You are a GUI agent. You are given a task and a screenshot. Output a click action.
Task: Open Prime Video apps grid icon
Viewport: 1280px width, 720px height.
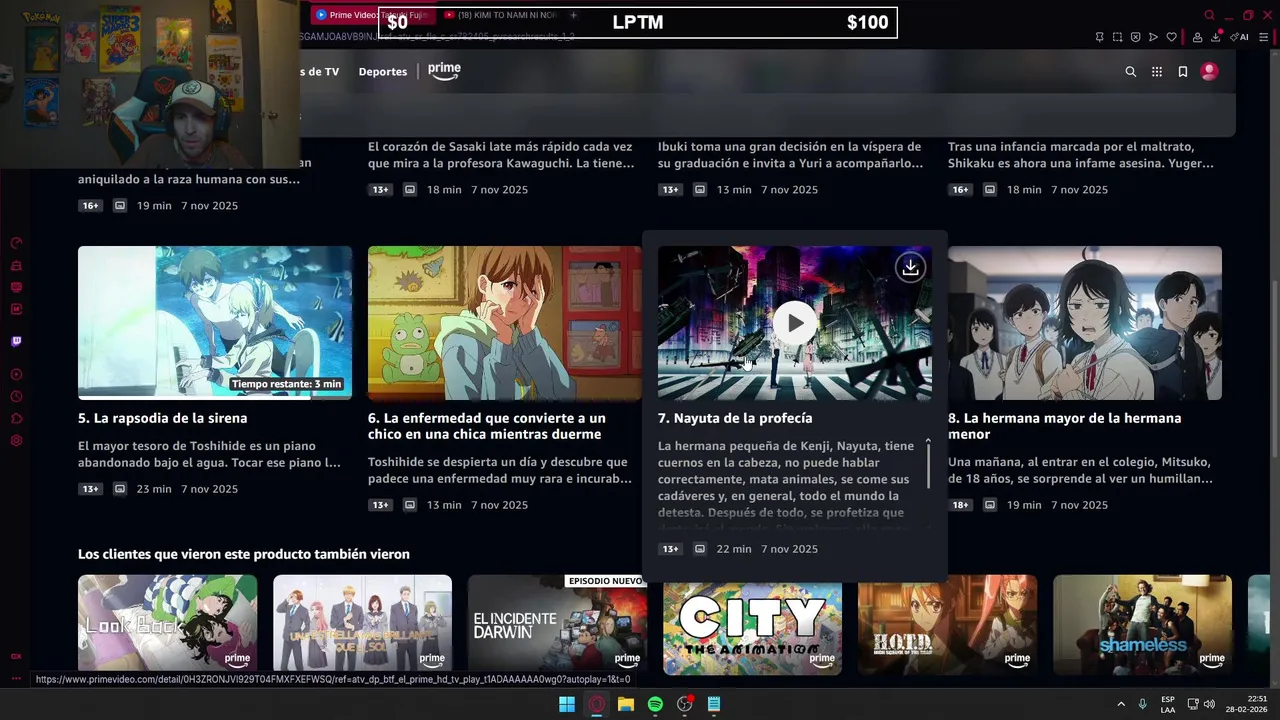point(1157,72)
